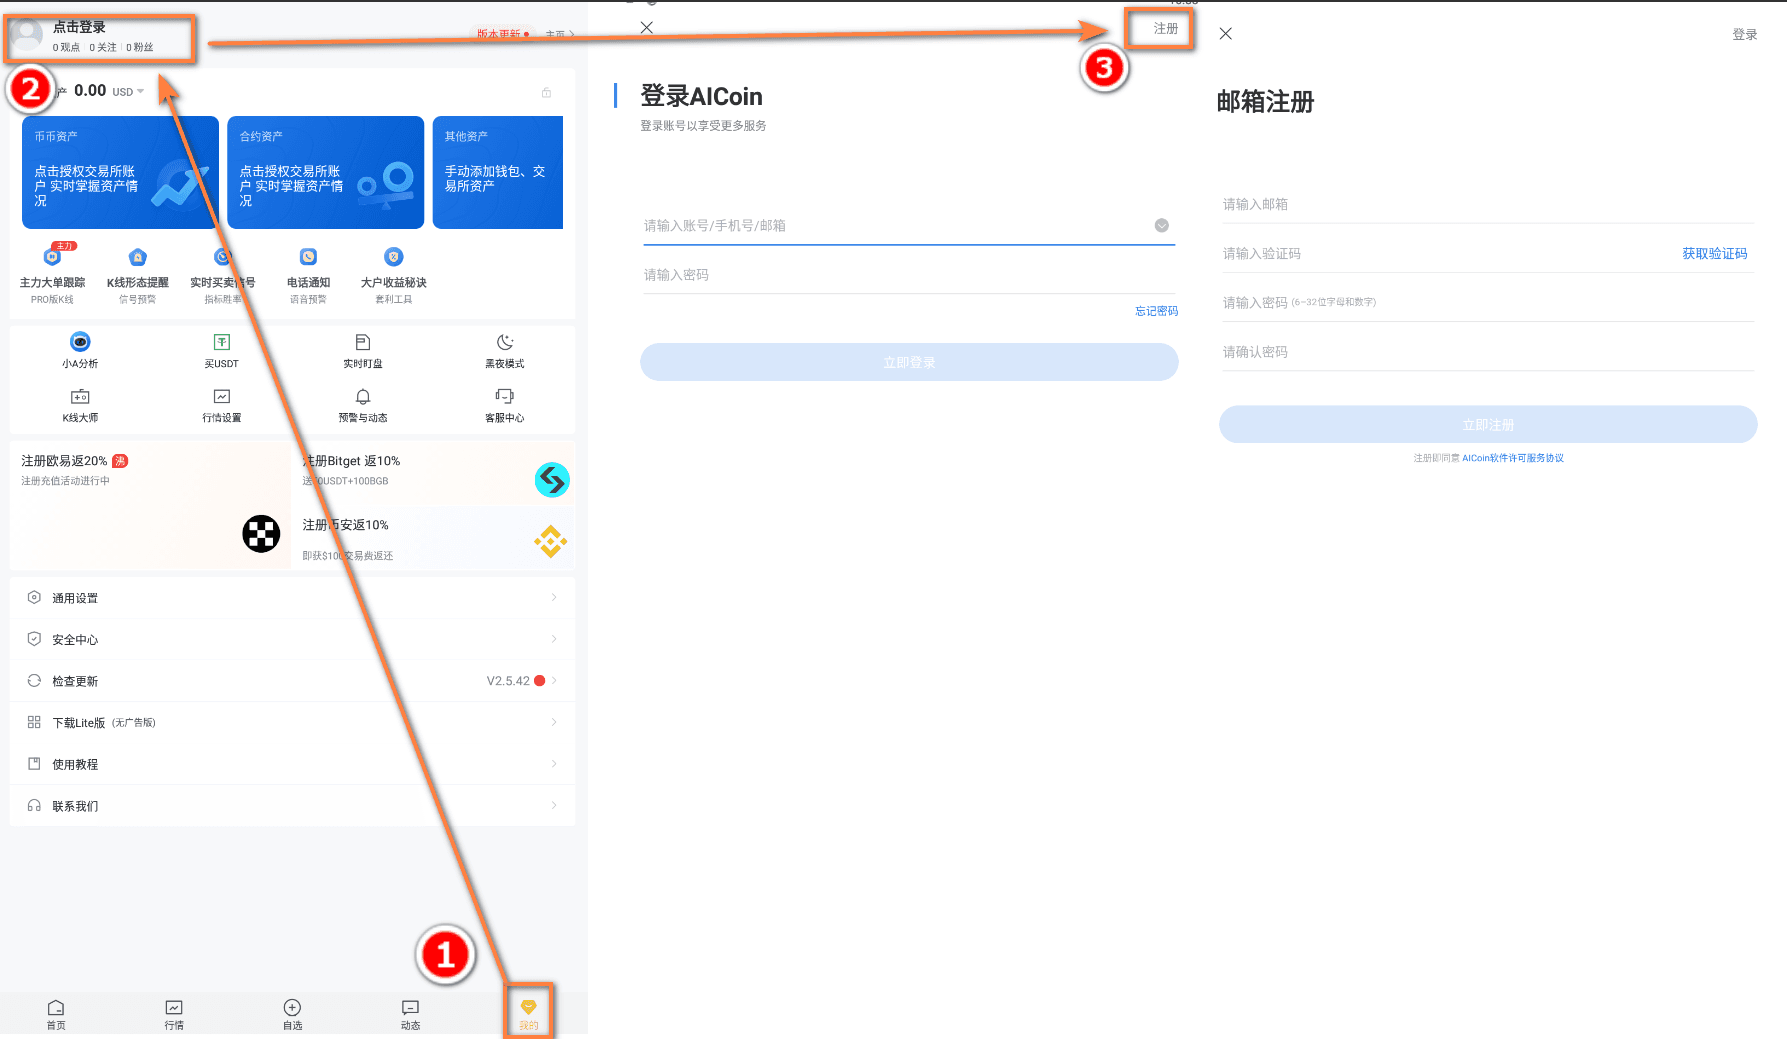Click the avatar profile picture
The width and height of the screenshot is (1787, 1039).
(26, 36)
